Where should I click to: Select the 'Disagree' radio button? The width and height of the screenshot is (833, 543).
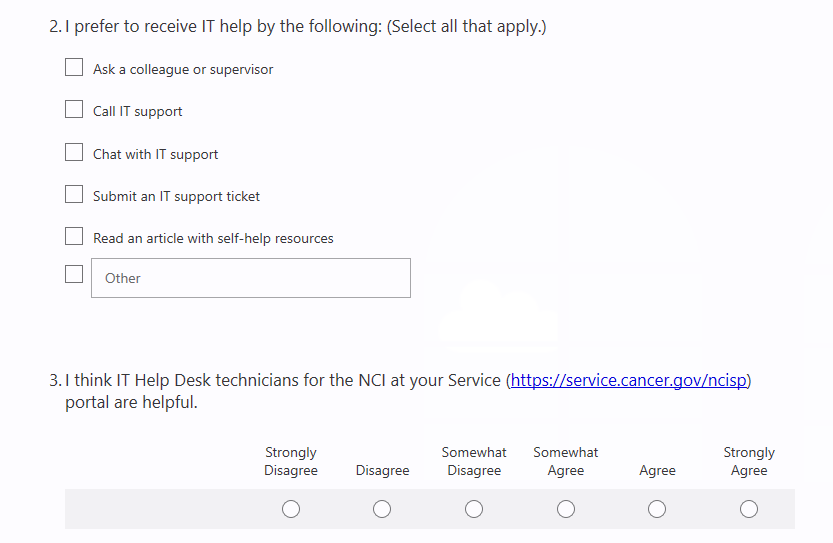pyautogui.click(x=382, y=509)
